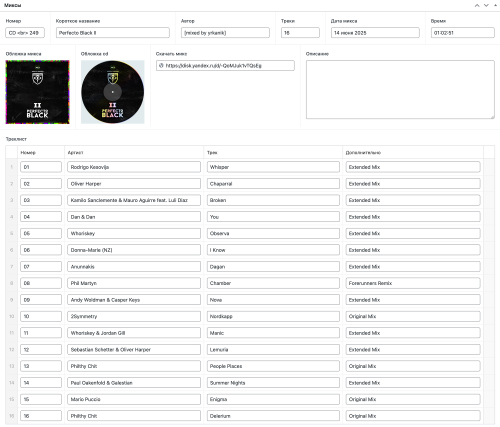Edit the Автор field '(mixed by yrkanik)'
The image size is (500, 427).
pos(225,33)
